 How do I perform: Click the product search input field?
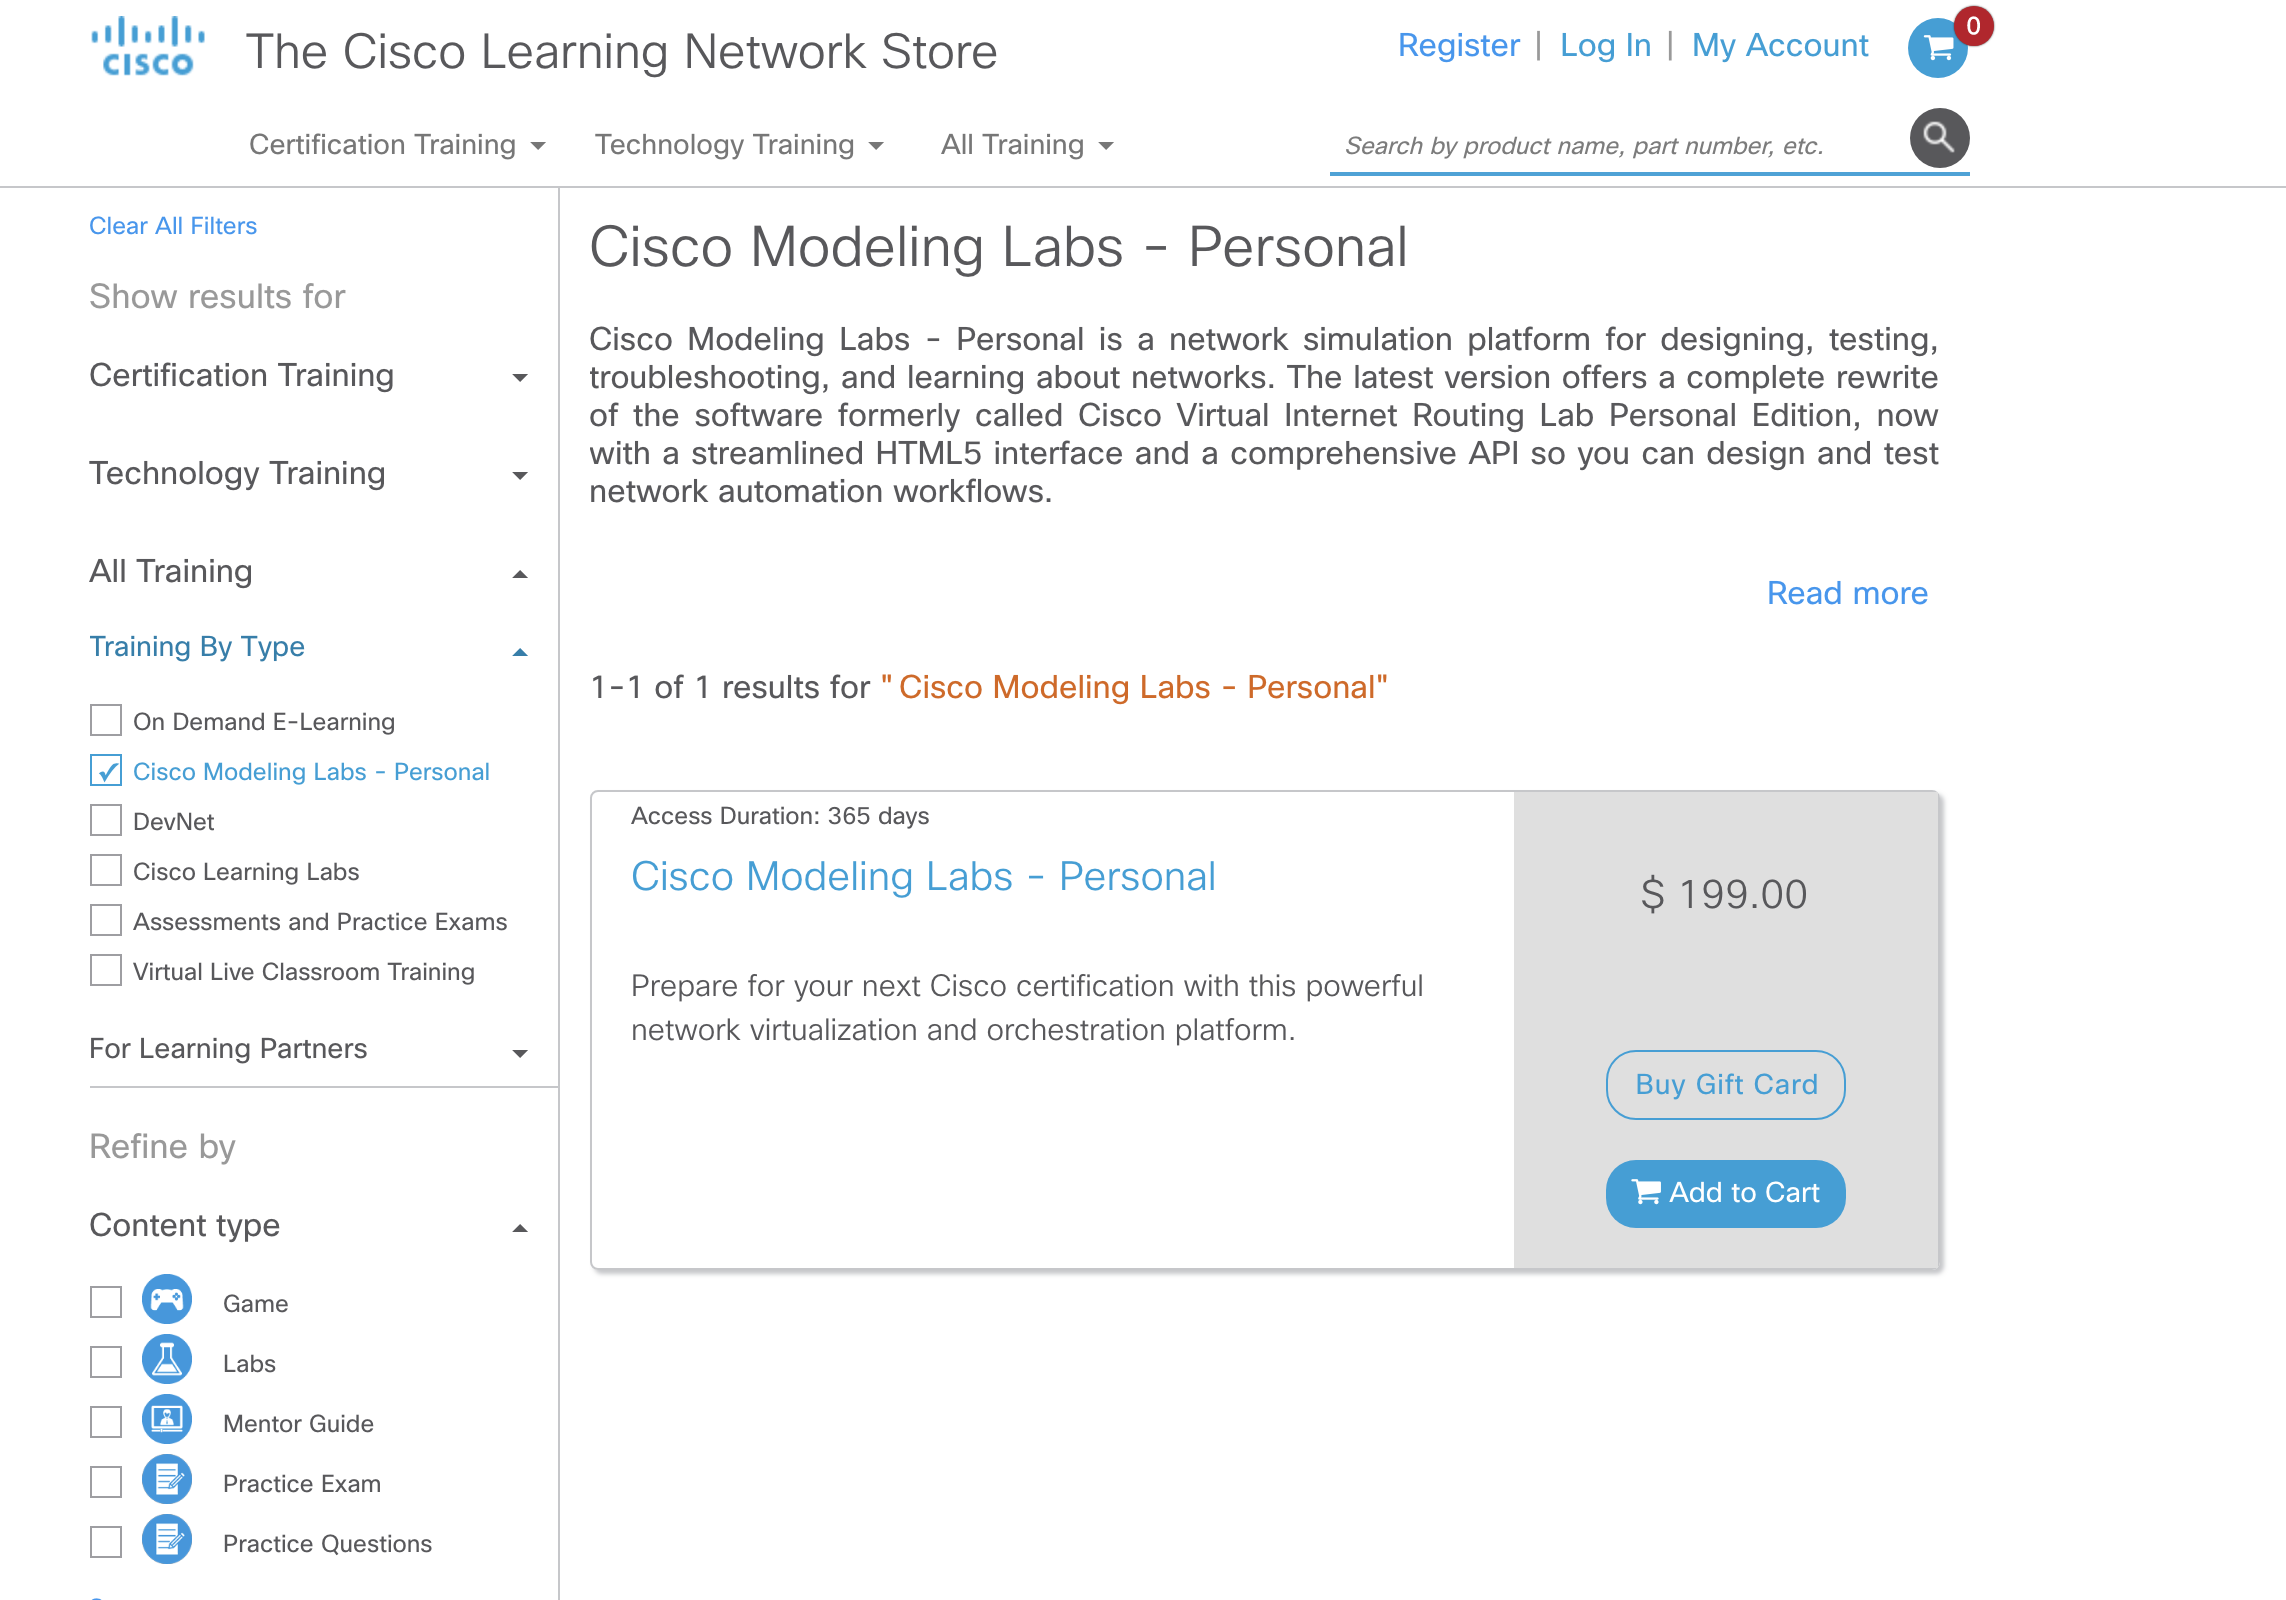(x=1600, y=145)
